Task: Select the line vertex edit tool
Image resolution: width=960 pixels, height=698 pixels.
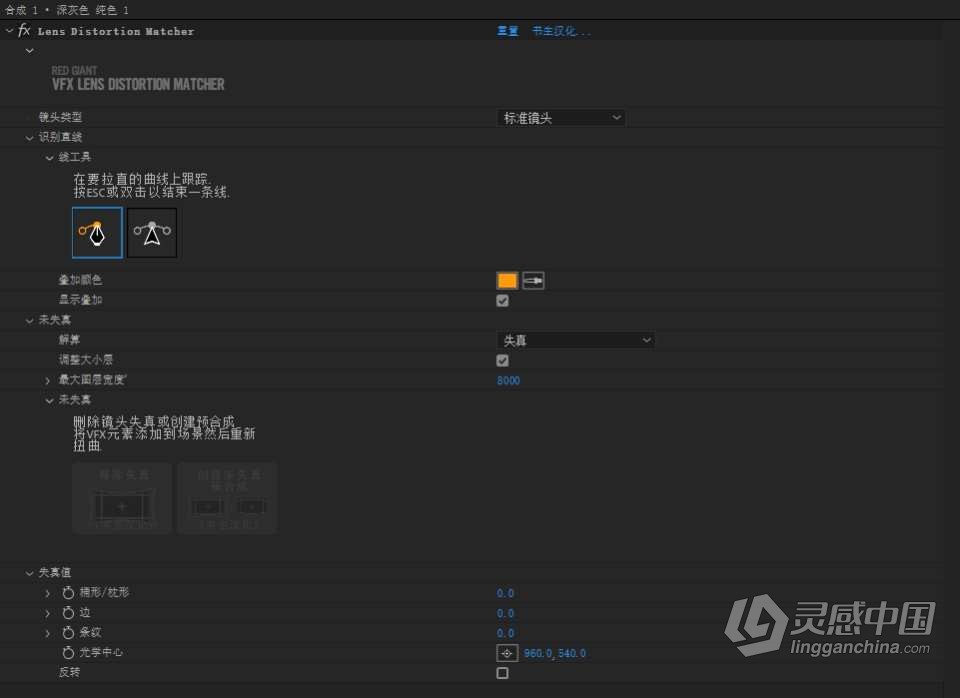Action: [x=152, y=233]
